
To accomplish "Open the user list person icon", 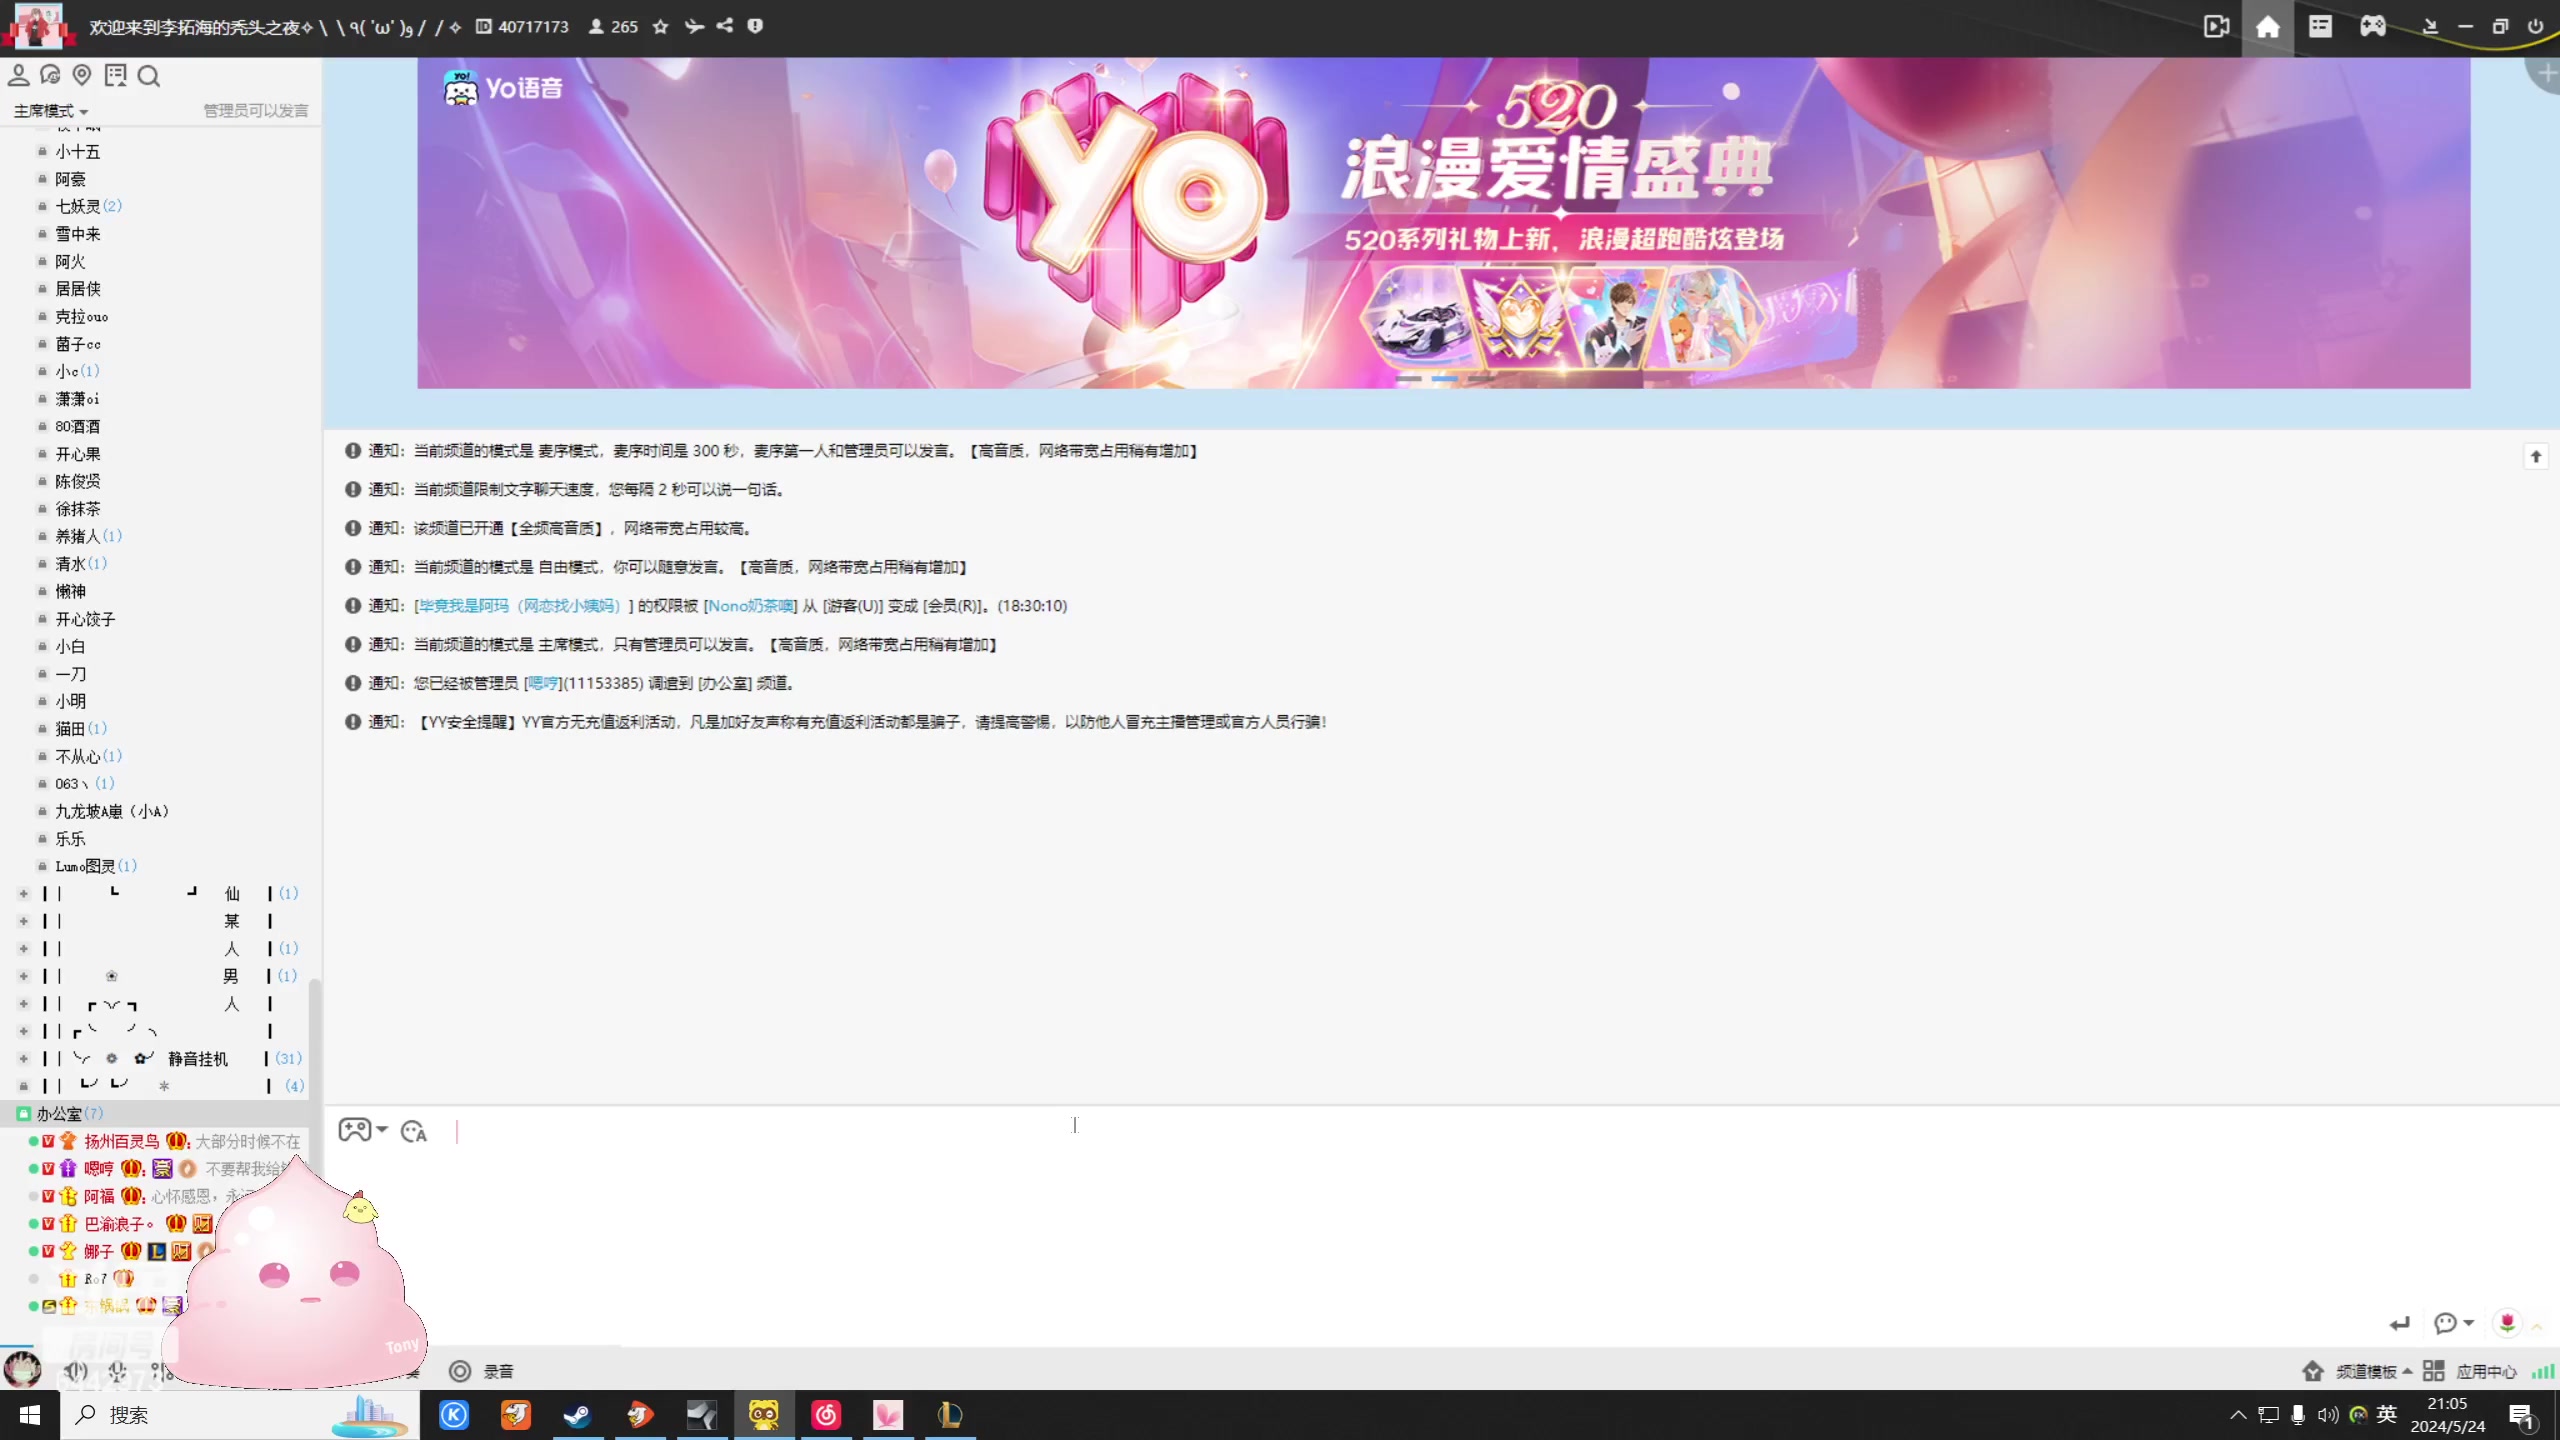I will click(x=18, y=75).
